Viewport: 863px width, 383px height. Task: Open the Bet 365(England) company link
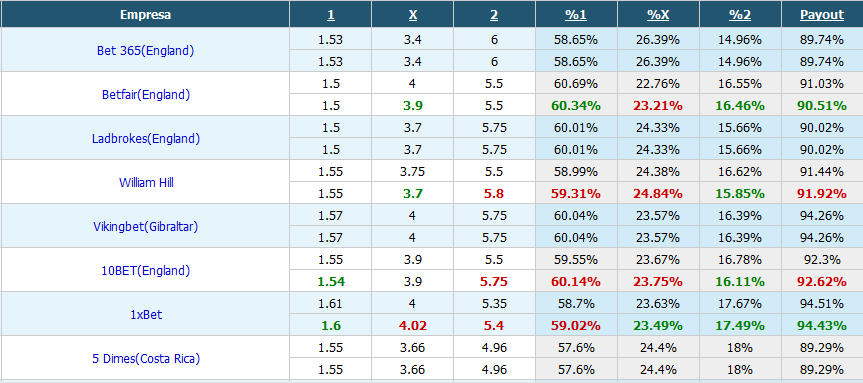[145, 51]
